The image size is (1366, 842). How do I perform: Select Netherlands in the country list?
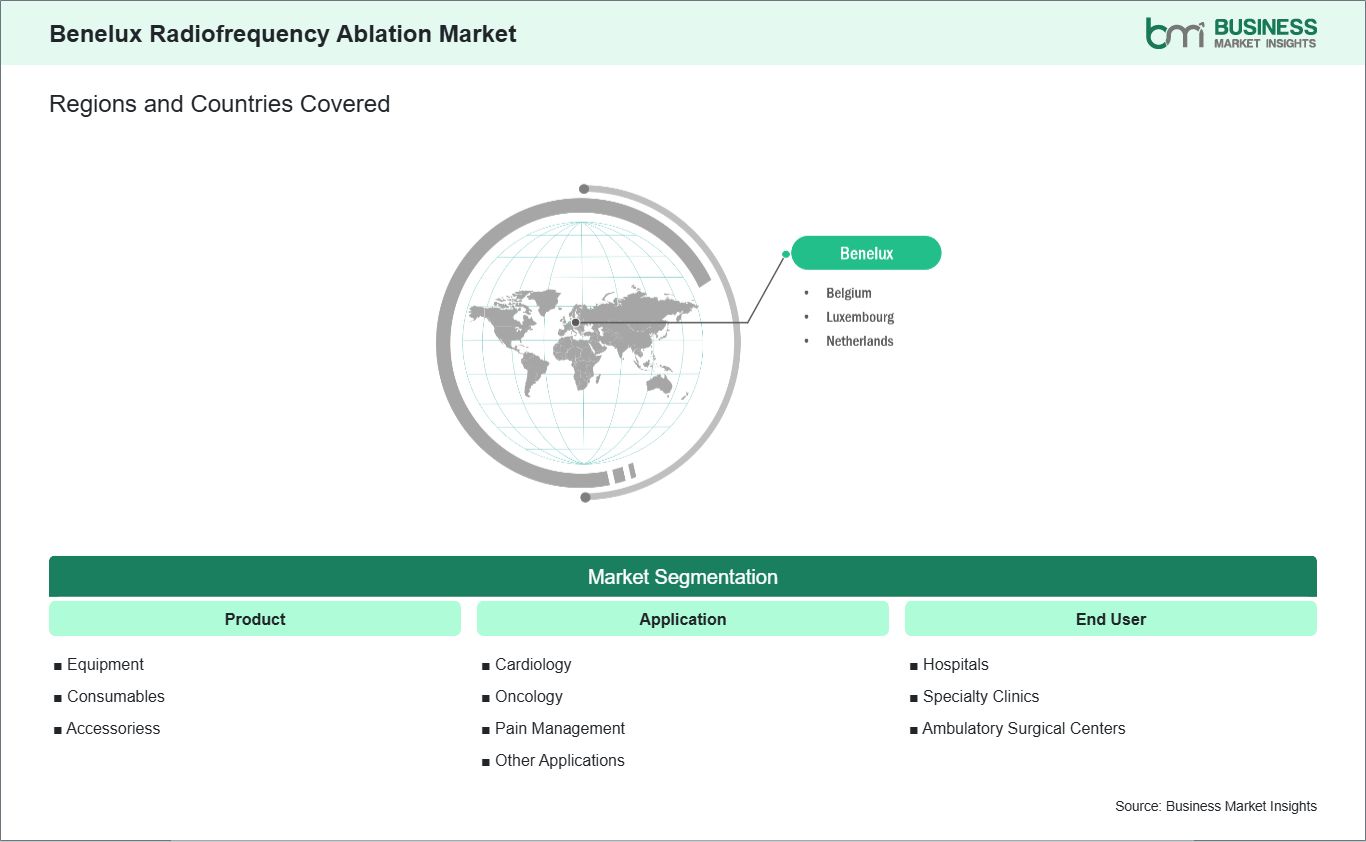[x=860, y=341]
